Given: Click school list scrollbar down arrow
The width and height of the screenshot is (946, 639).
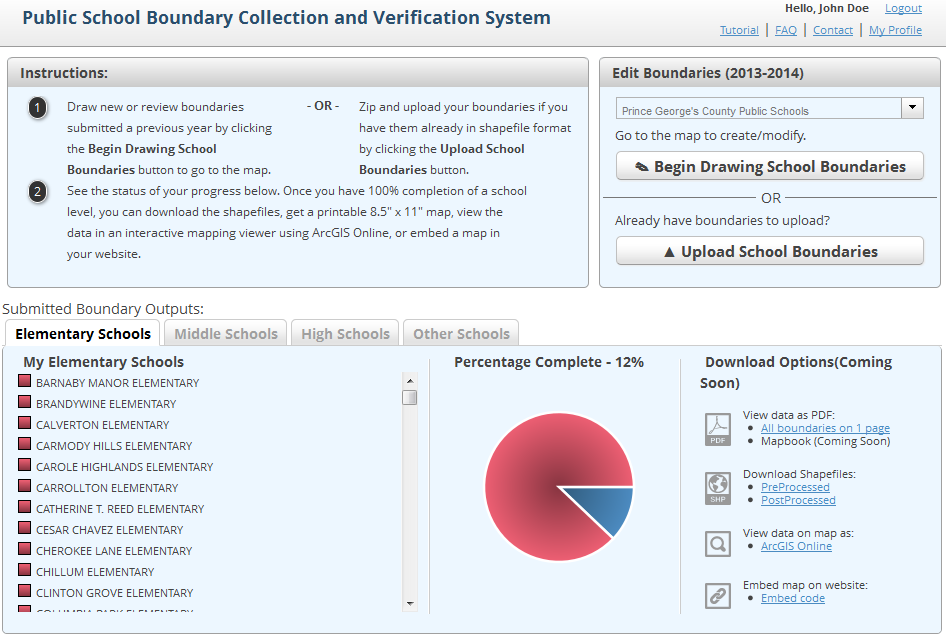Looking at the screenshot, I should point(410,603).
